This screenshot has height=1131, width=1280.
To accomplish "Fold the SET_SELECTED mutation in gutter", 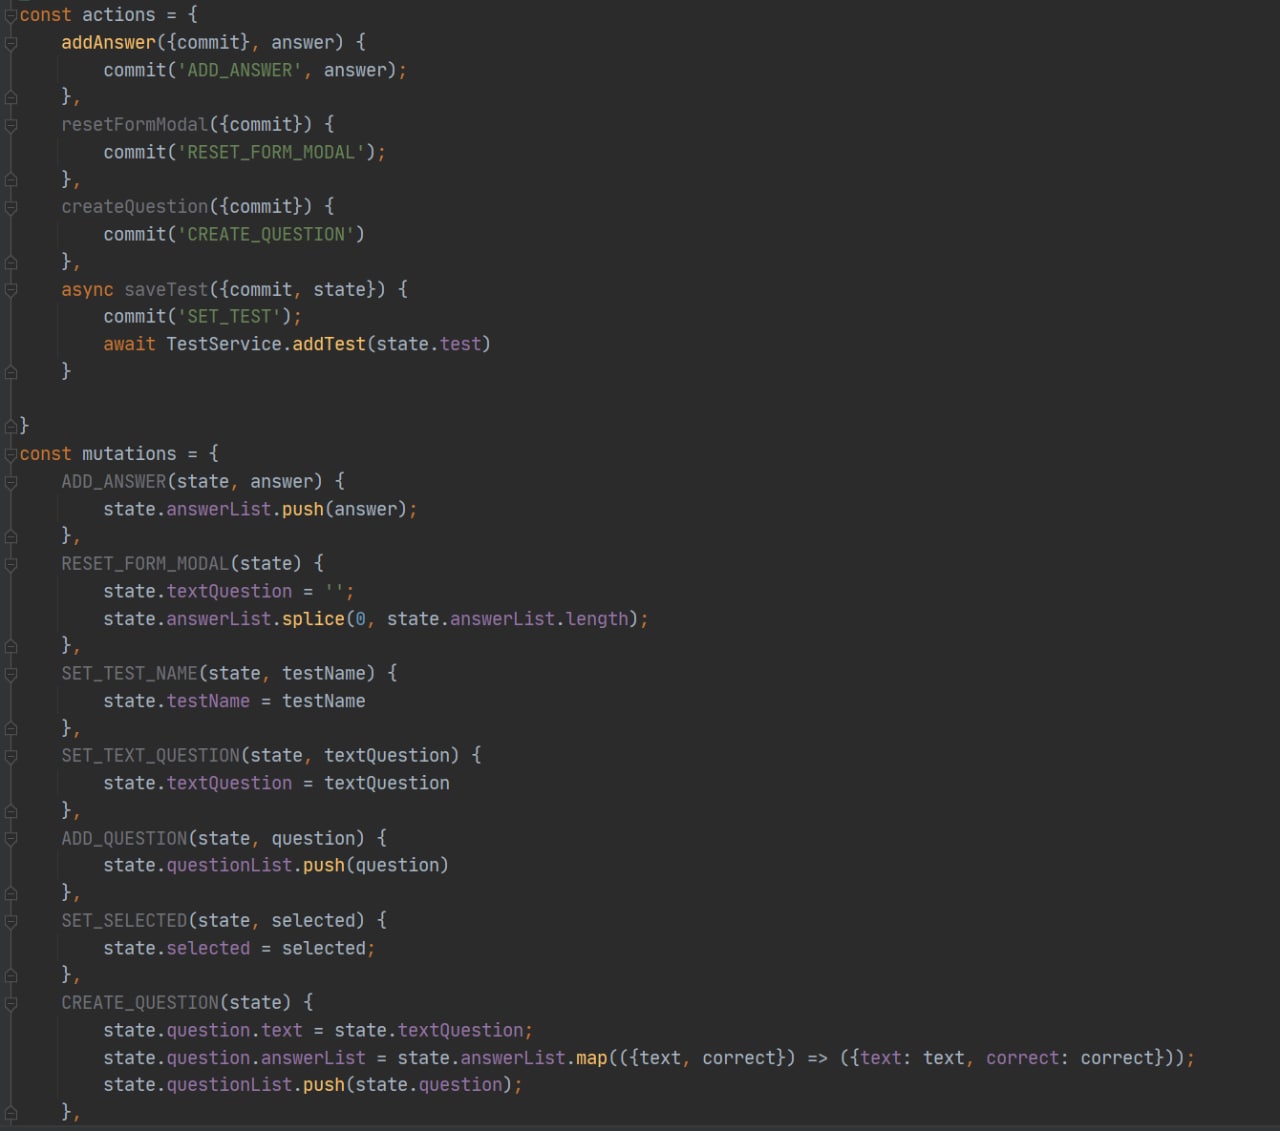I will tap(11, 921).
